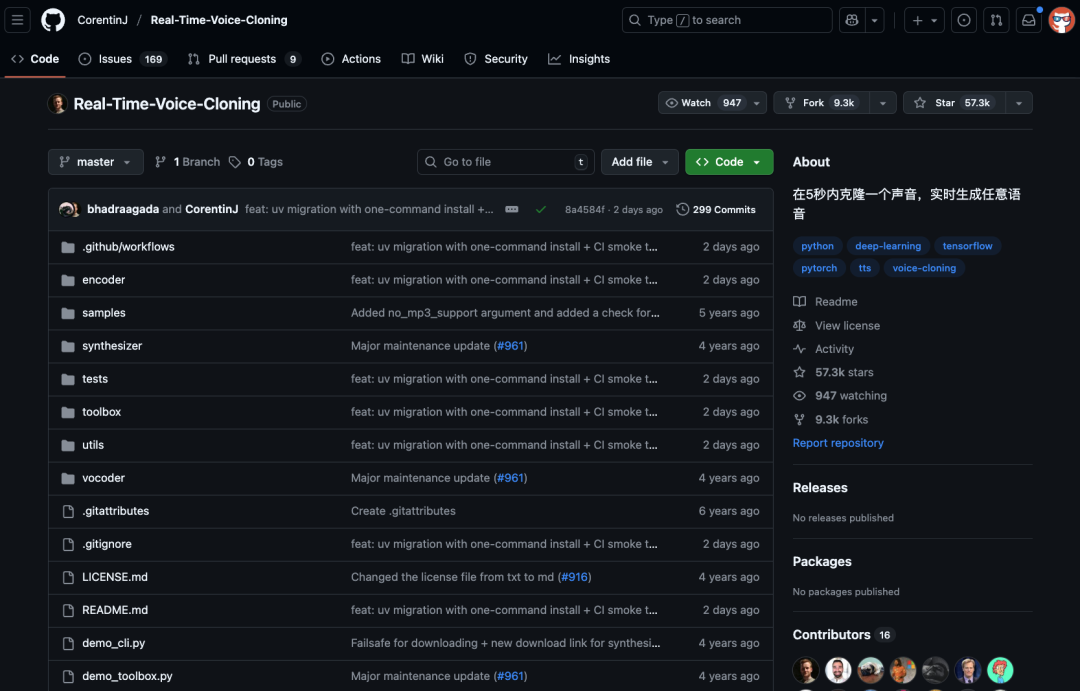The image size is (1080, 691).
Task: Open the README.md file
Action: (x=115, y=610)
